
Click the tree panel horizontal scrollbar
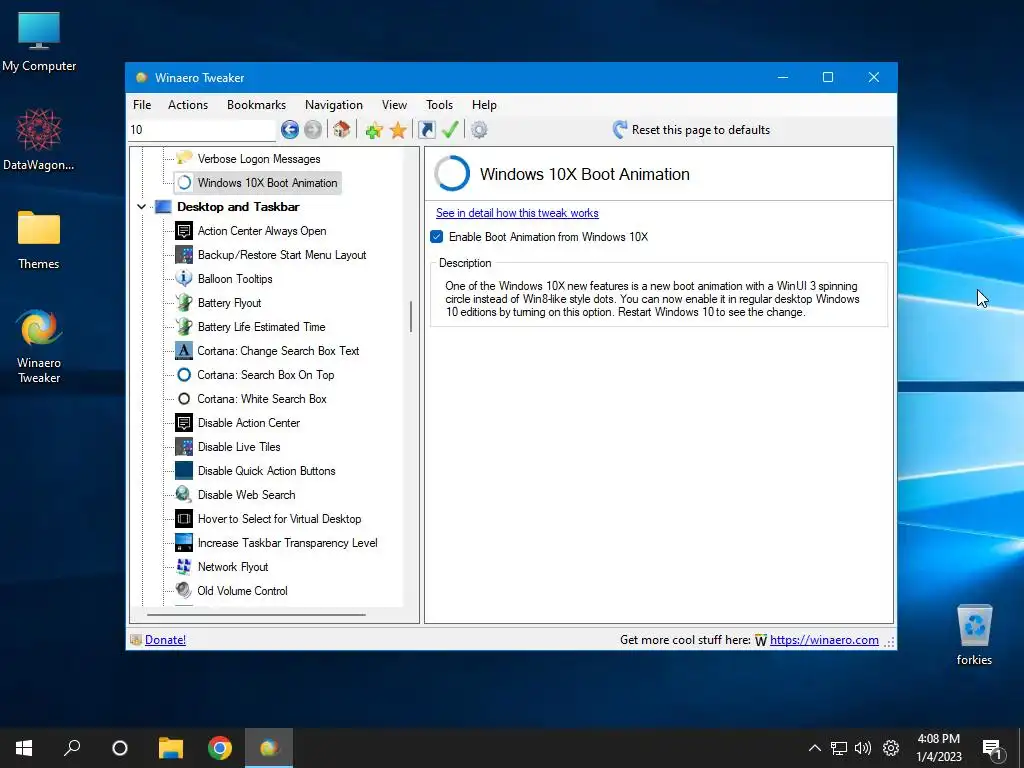tap(256, 615)
